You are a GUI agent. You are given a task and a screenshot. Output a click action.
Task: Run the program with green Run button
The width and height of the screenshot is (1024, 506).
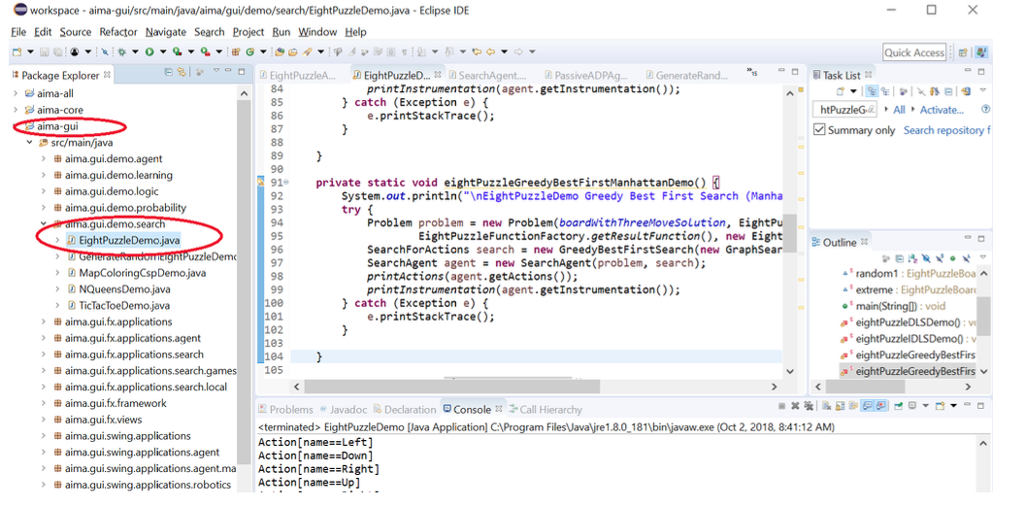150,52
